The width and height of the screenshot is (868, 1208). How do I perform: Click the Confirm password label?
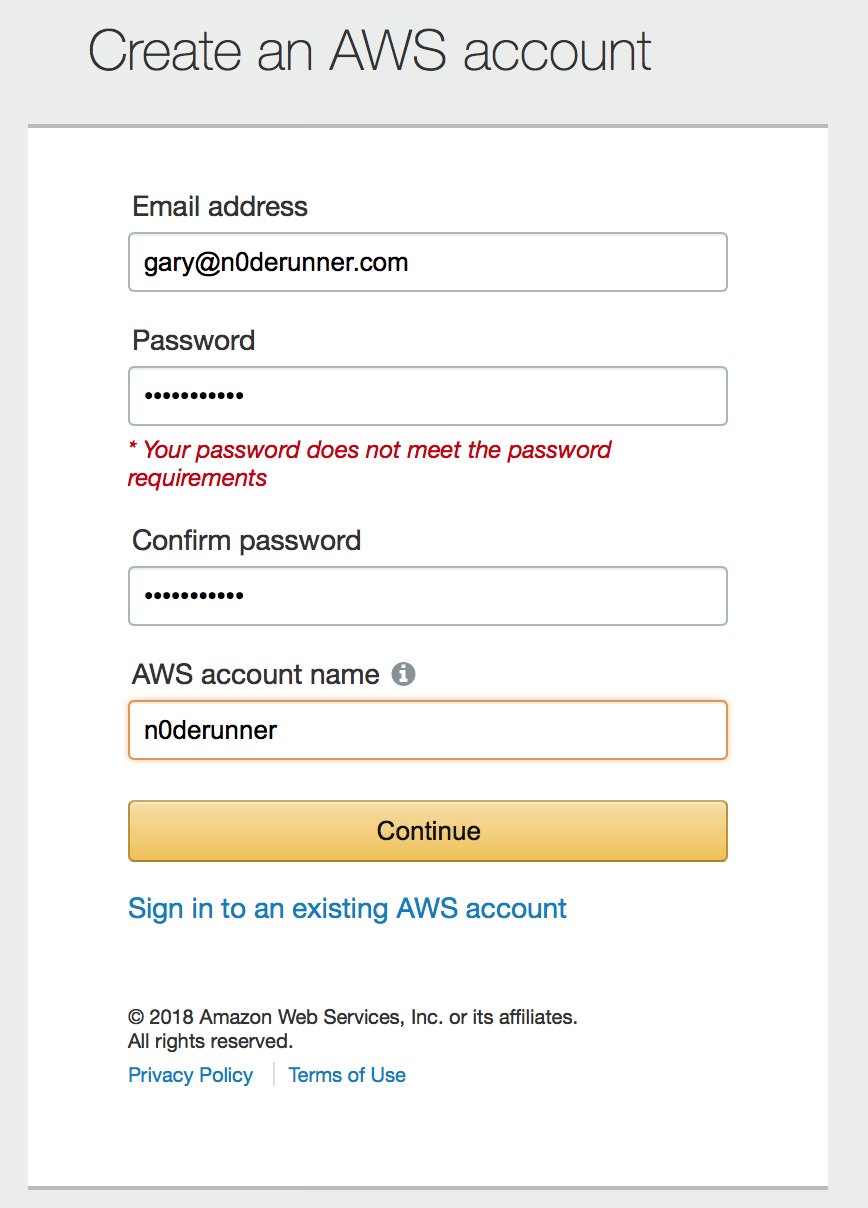tap(247, 541)
